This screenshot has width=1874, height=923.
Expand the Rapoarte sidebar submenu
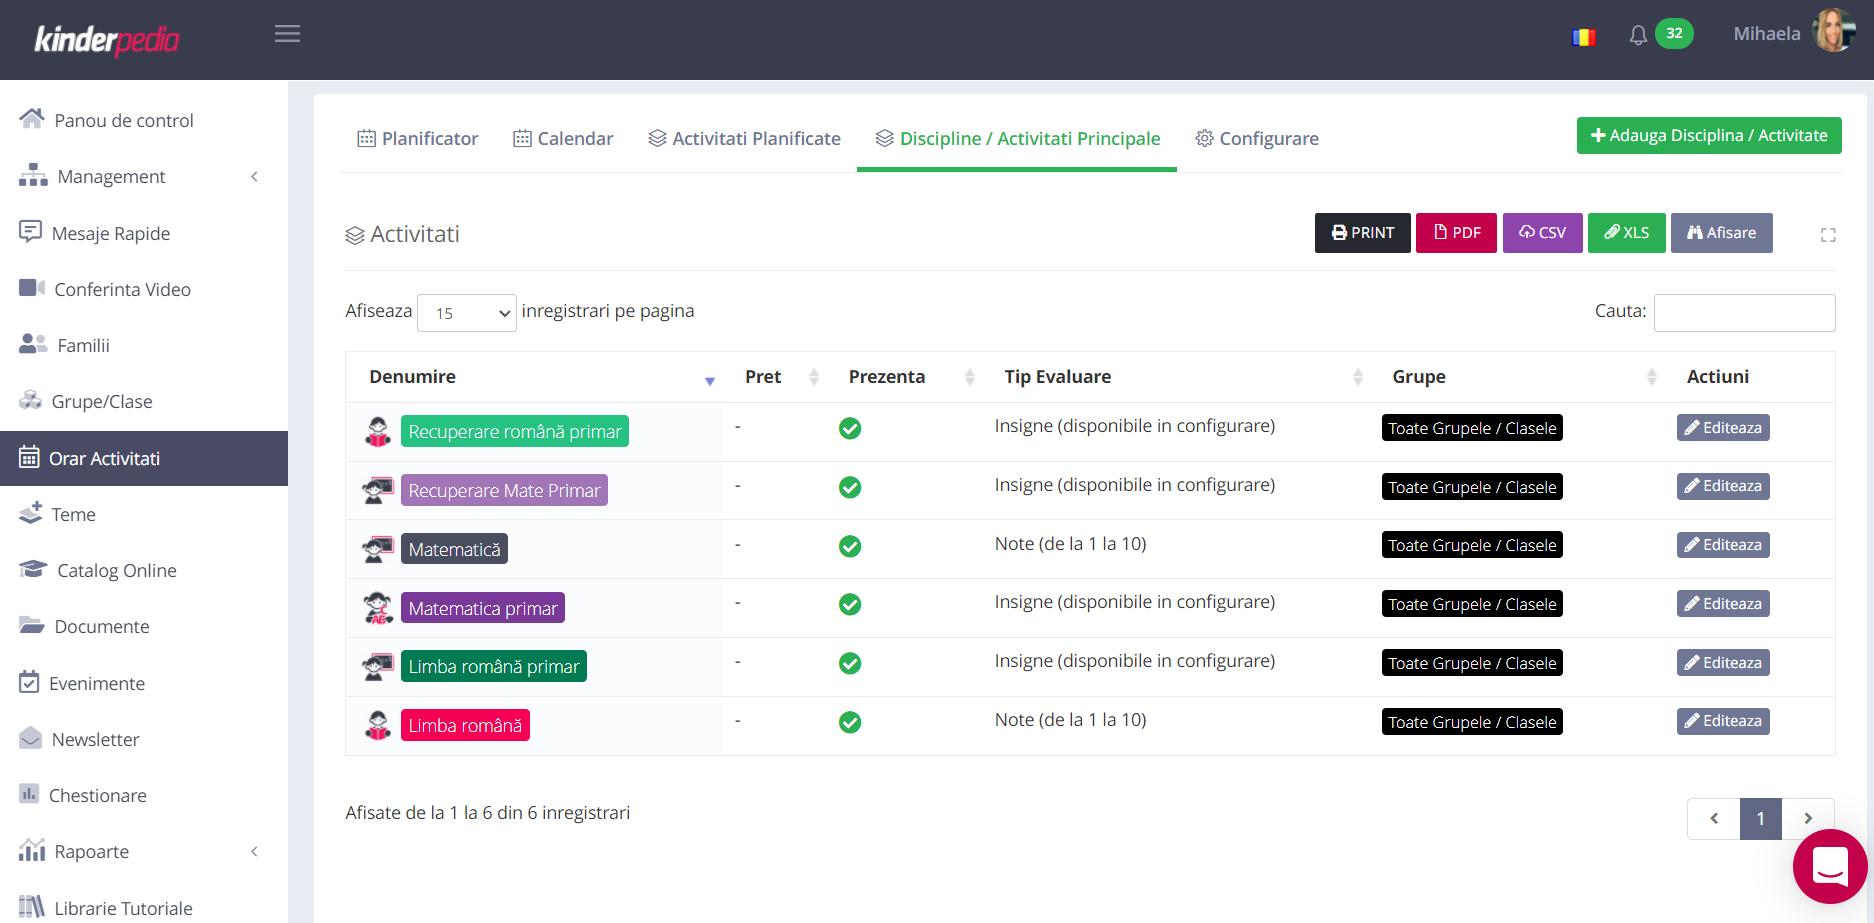pos(140,852)
